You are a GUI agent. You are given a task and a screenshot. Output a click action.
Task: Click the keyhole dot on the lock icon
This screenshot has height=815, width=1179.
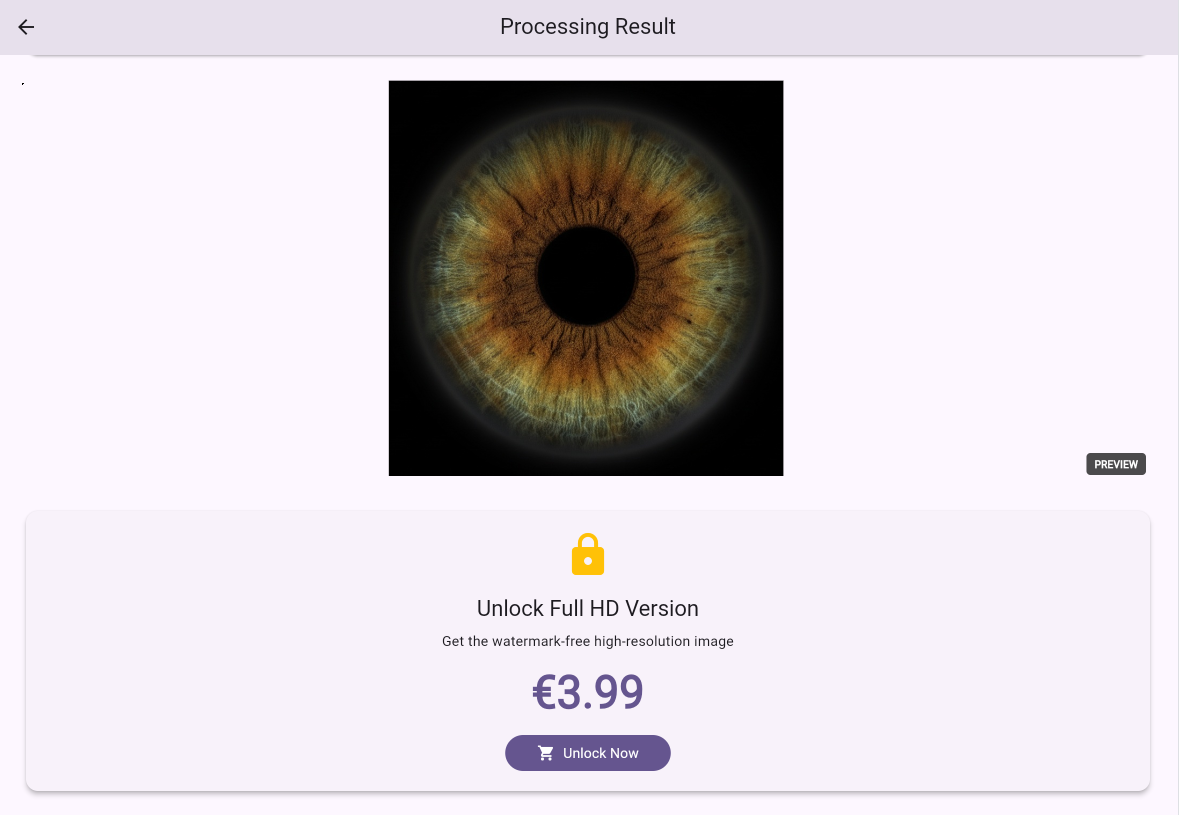click(x=588, y=560)
